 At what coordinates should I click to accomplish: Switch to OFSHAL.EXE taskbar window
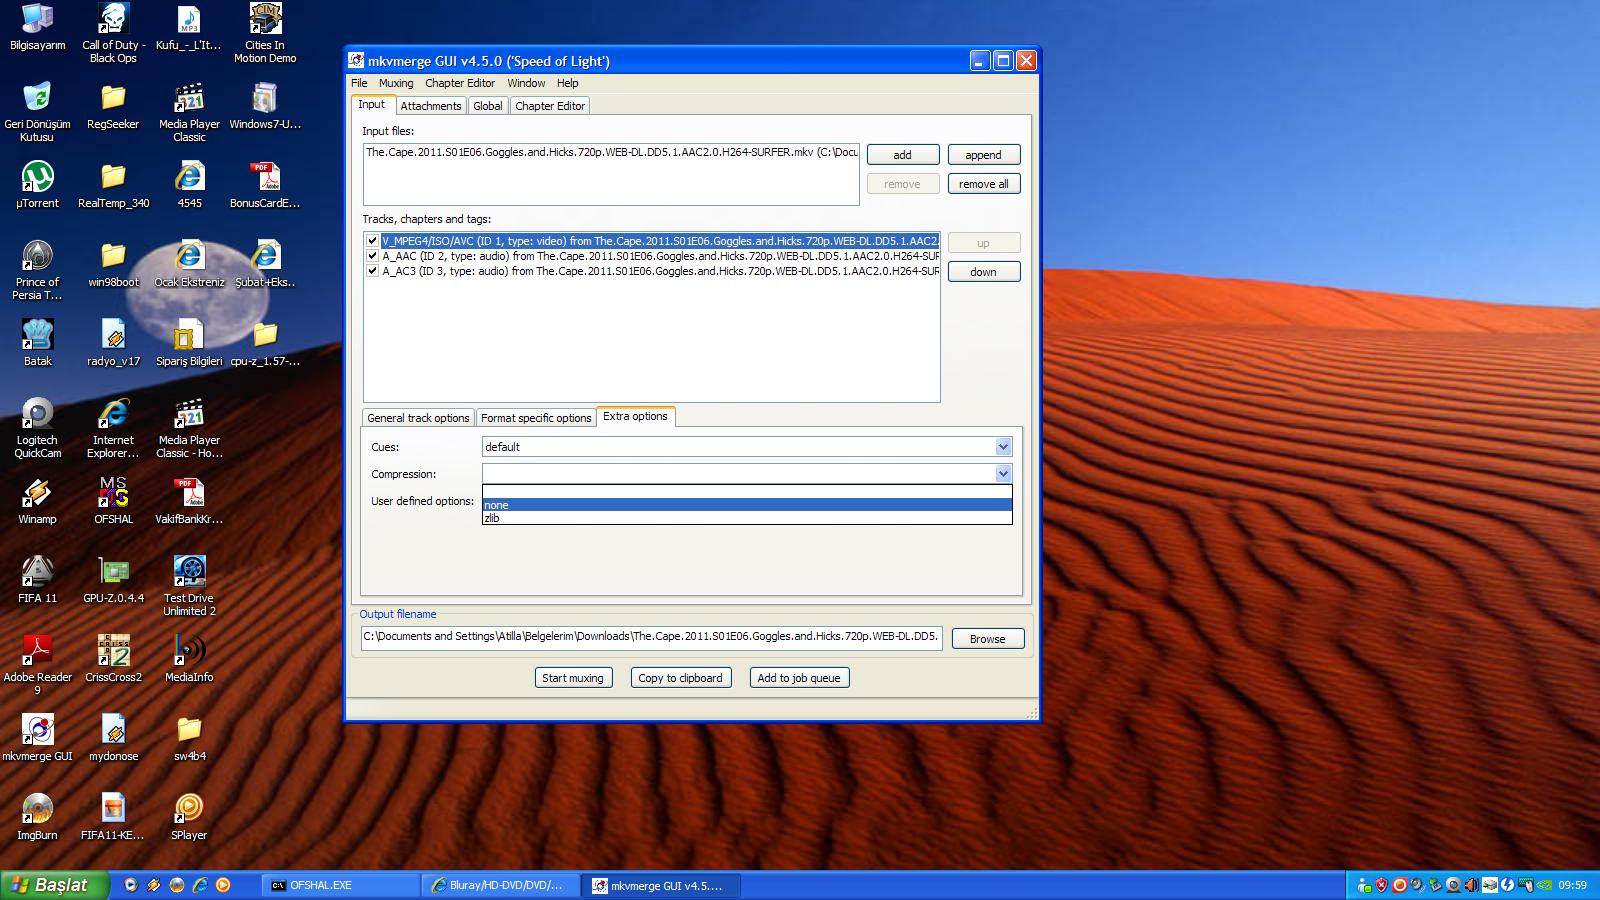tap(341, 885)
